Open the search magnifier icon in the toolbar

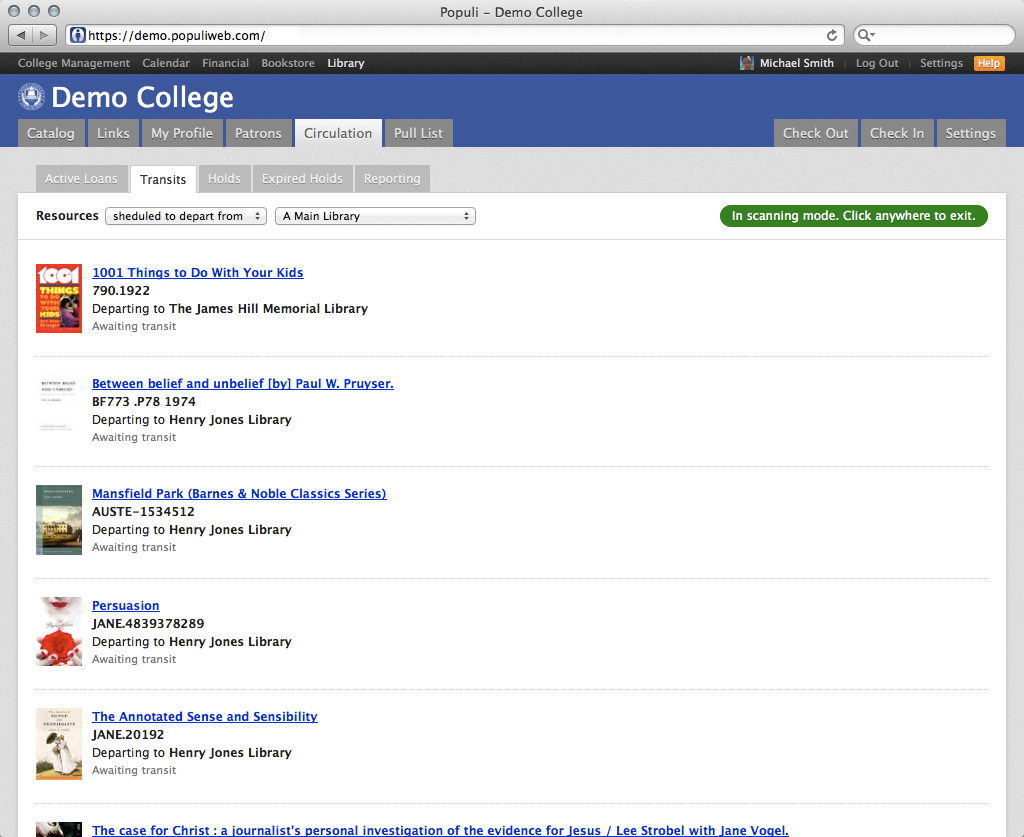click(x=865, y=35)
